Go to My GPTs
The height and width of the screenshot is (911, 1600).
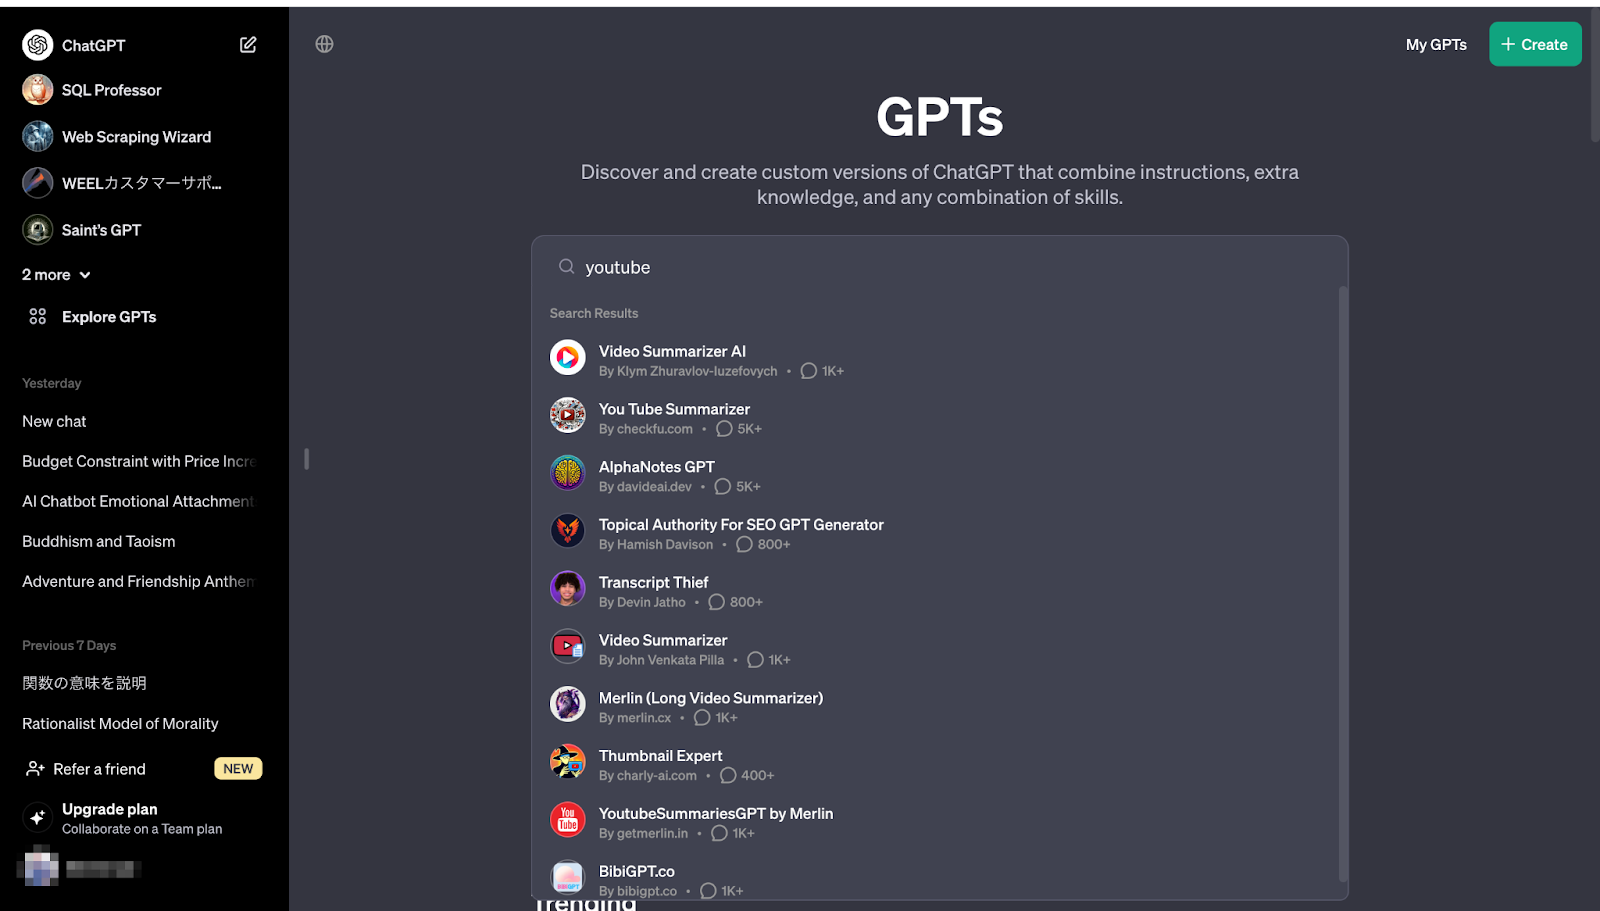point(1436,45)
